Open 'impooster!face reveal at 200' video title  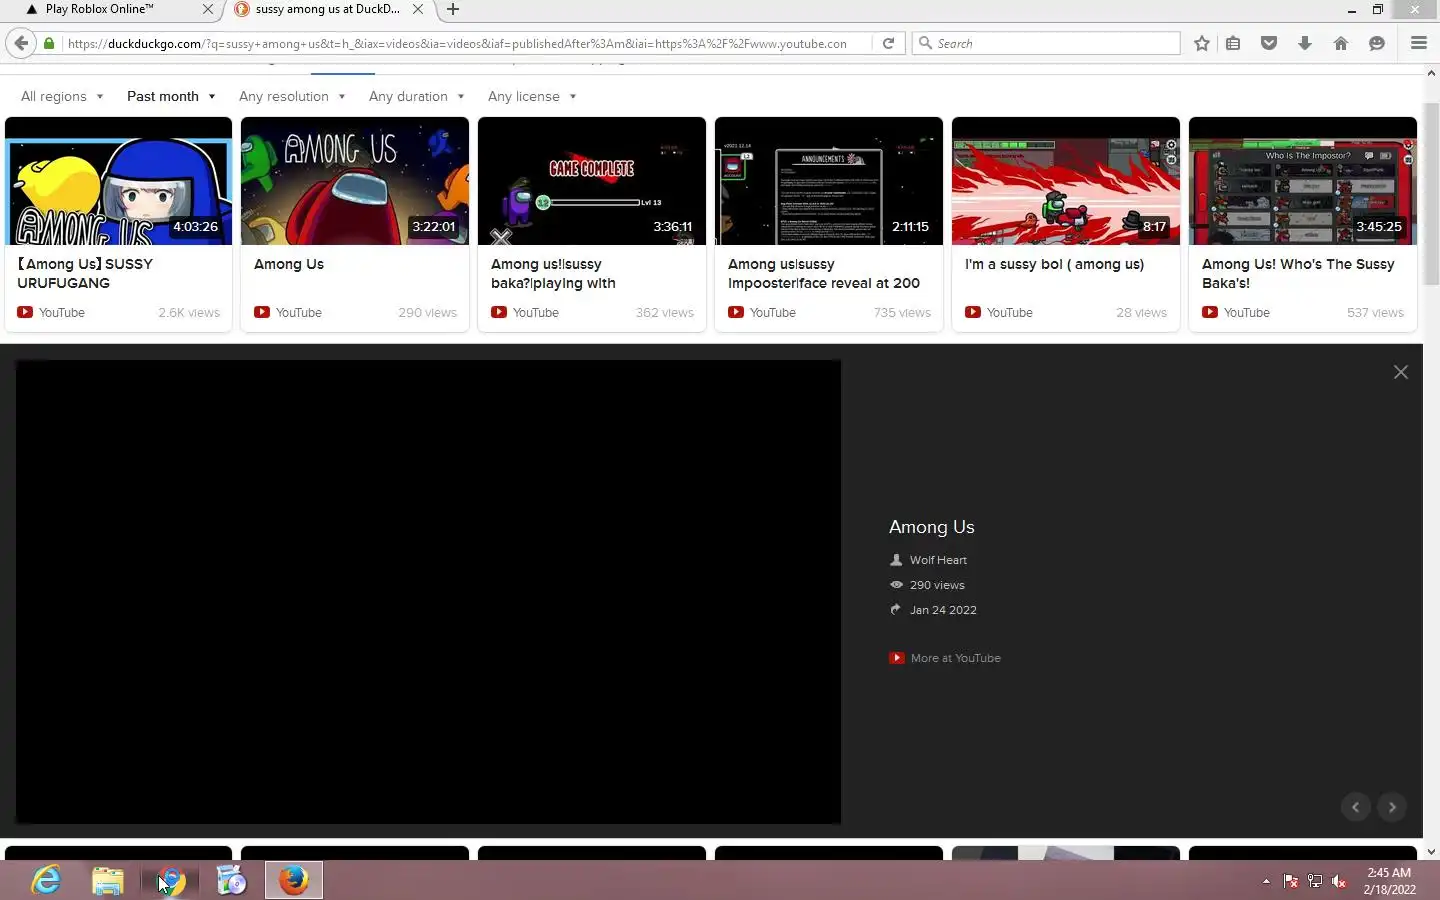tap(824, 273)
